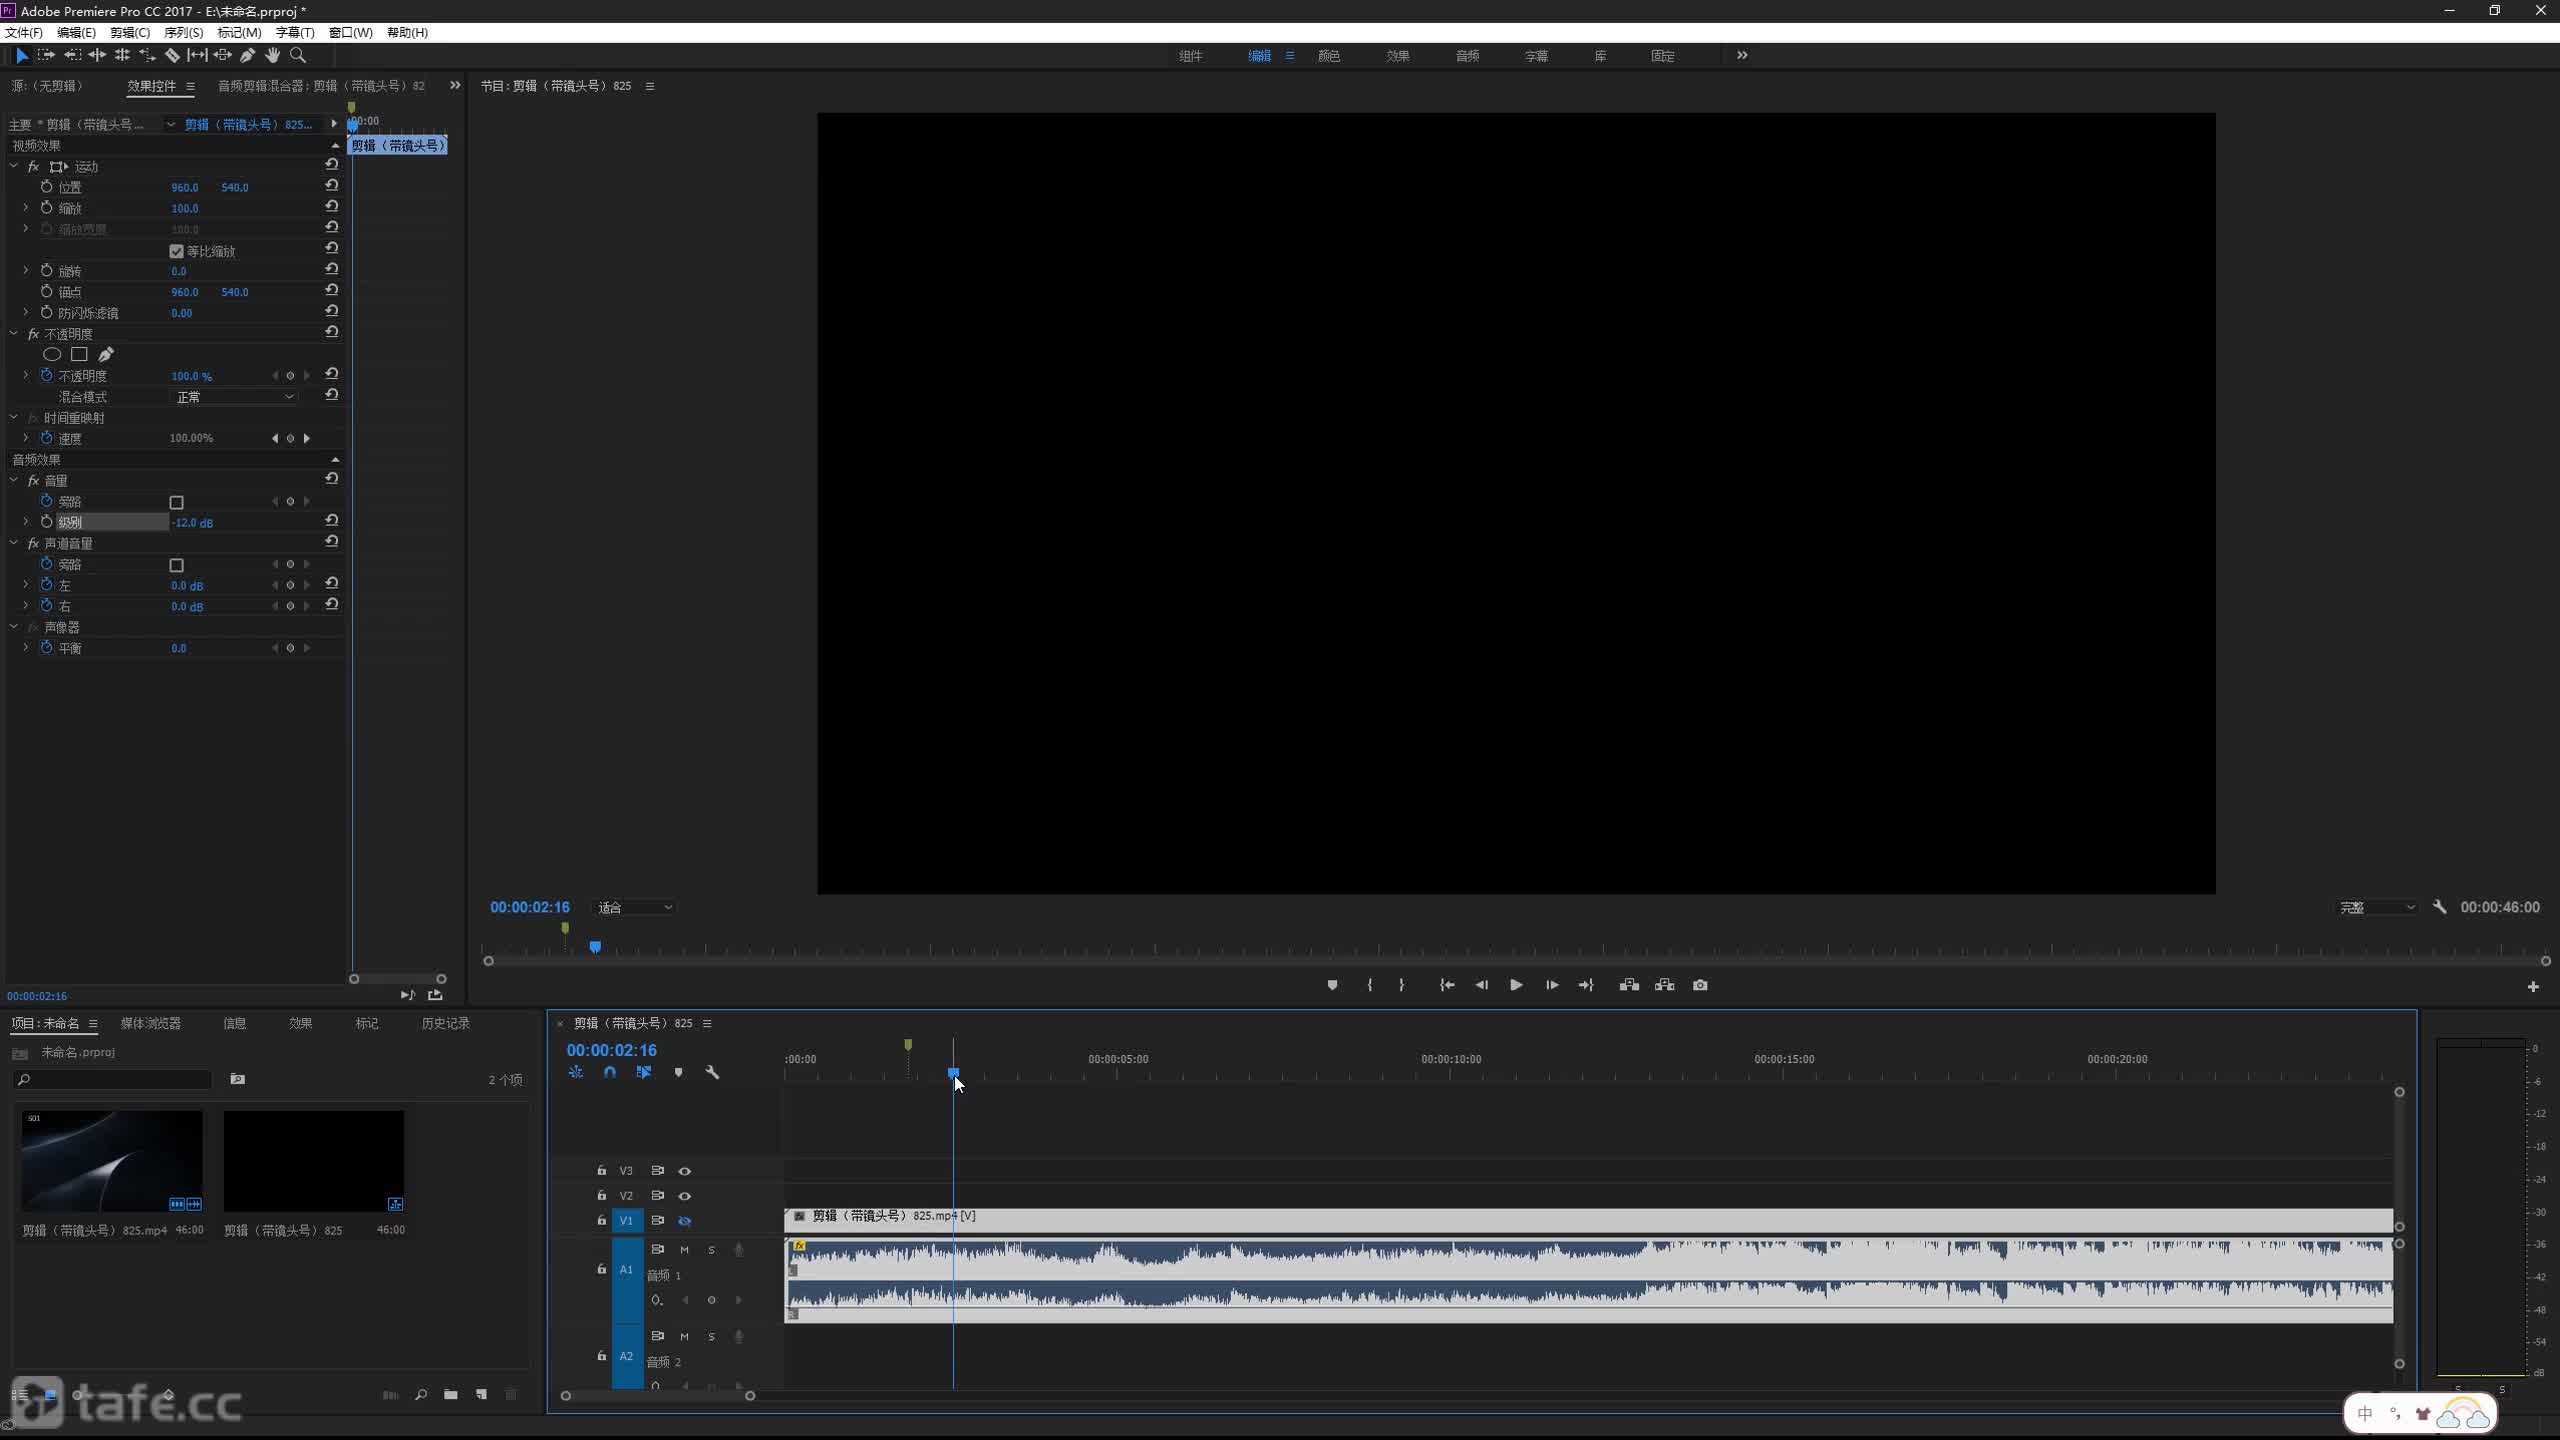Select the Rate Stretch tool
Screen dimensions: 2560x1440
(147, 56)
